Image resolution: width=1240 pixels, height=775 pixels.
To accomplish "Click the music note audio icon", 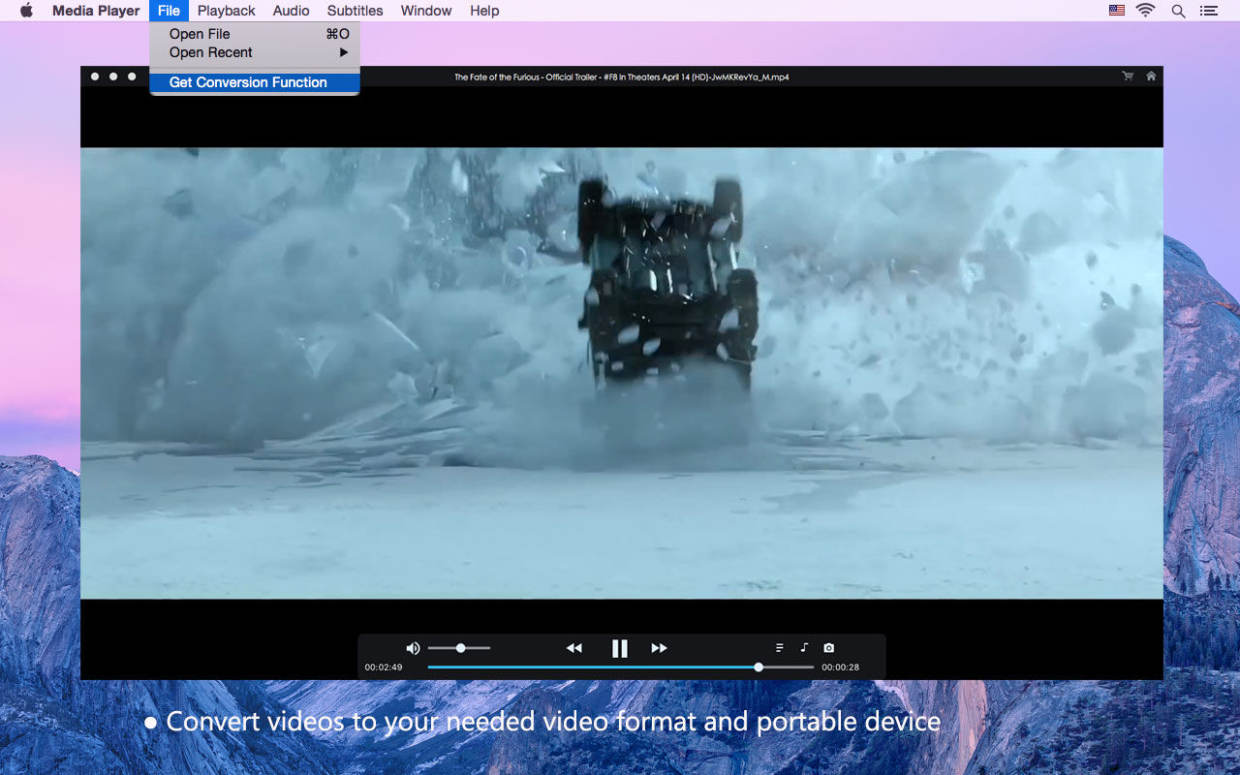I will (804, 648).
